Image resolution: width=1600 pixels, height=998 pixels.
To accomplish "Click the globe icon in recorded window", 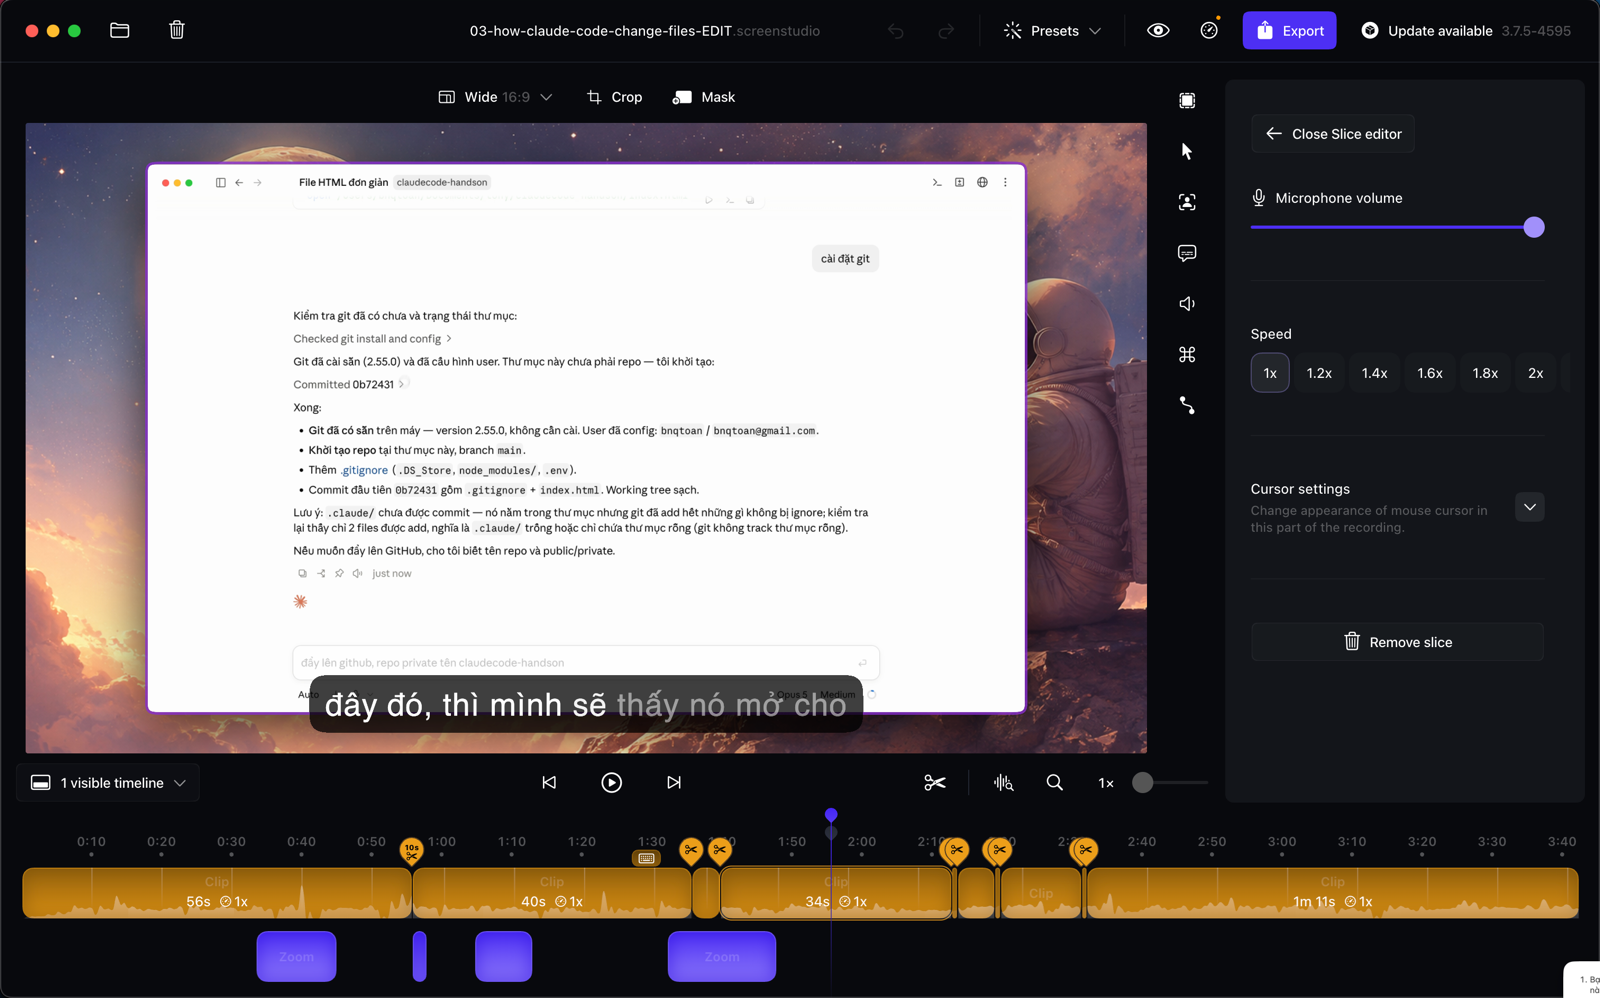I will [982, 182].
